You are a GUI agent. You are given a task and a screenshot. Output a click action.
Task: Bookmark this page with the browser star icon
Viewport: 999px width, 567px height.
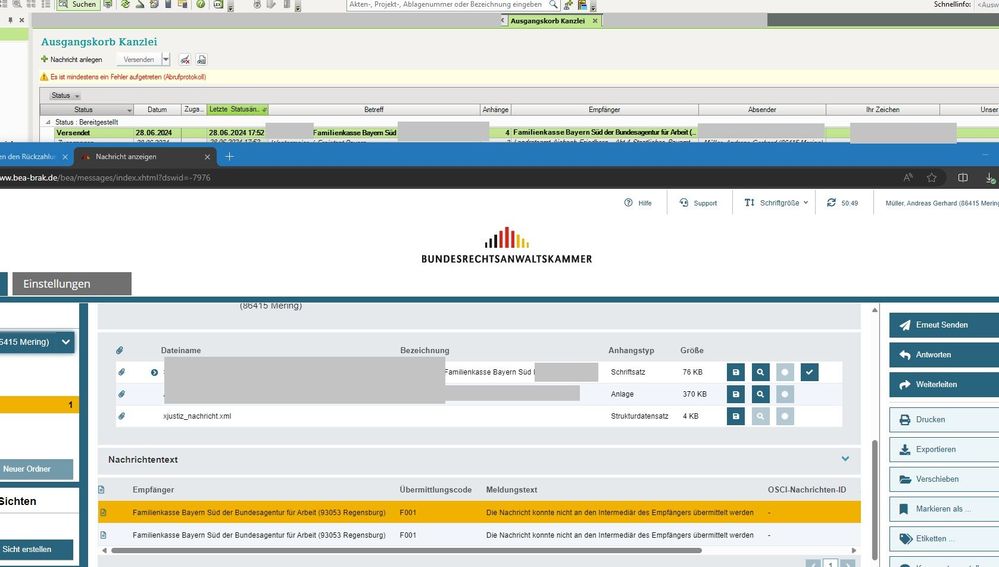click(x=931, y=178)
